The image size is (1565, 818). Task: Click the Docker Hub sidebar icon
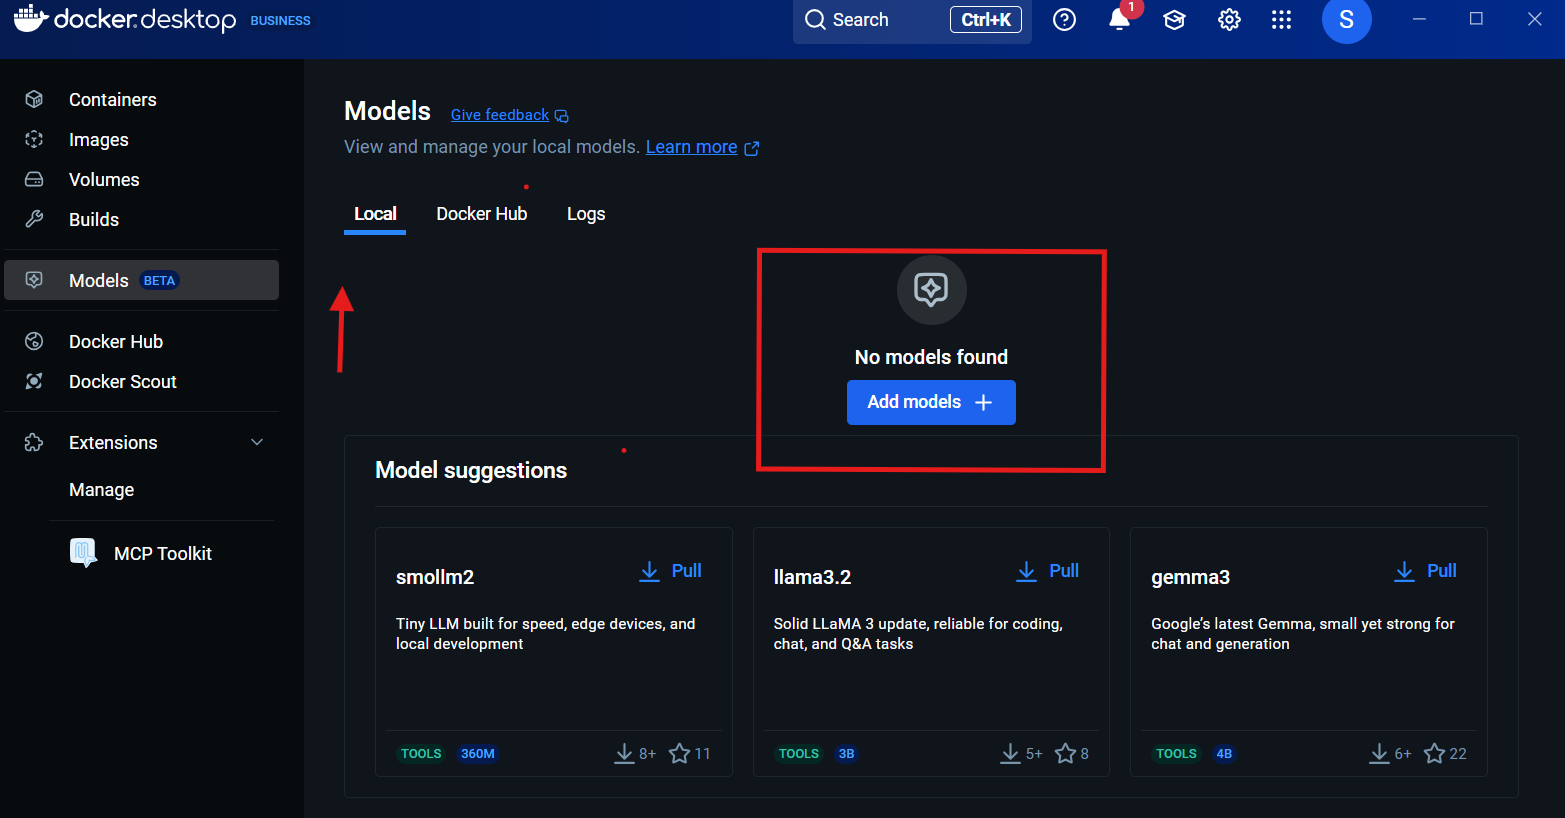tap(34, 341)
